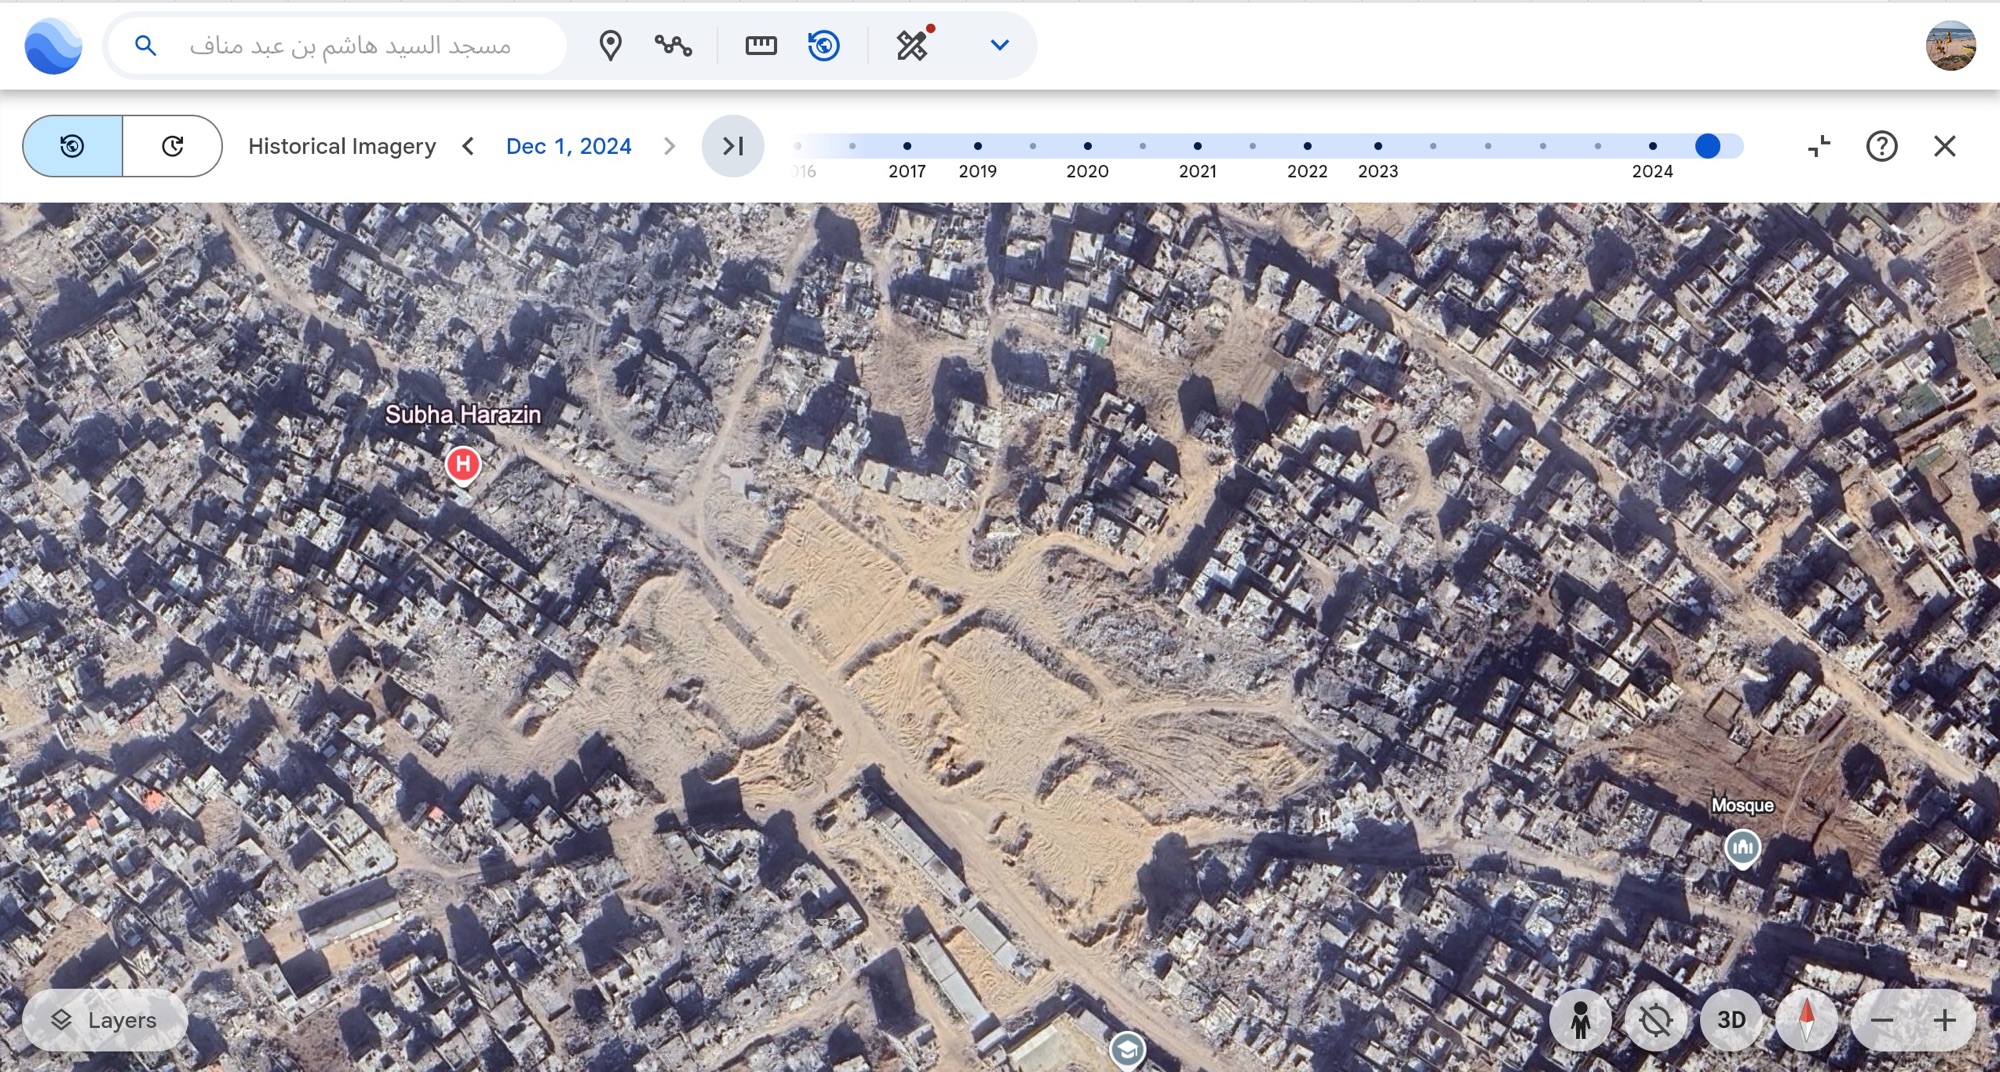
Task: Click the compass to reset north
Action: pyautogui.click(x=1806, y=1020)
